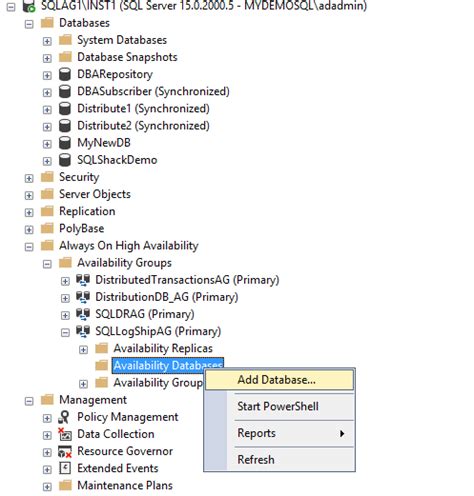The height and width of the screenshot is (496, 474).
Task: Select the Availability Databases tree item
Action: (168, 365)
